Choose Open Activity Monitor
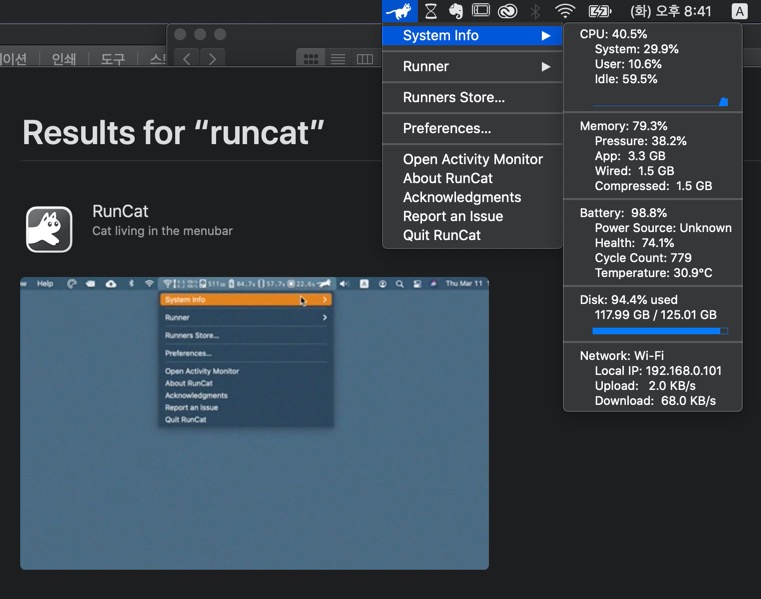Viewport: 761px width, 599px height. [x=472, y=159]
